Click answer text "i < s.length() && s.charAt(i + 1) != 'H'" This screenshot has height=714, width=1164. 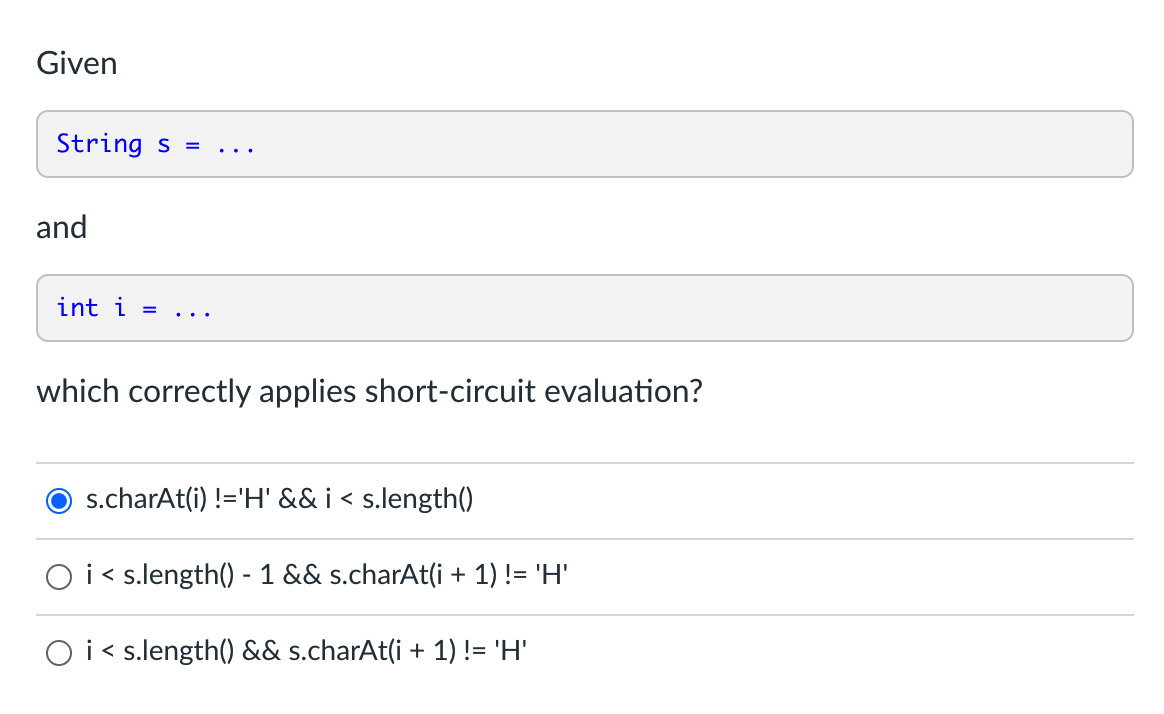tap(306, 651)
